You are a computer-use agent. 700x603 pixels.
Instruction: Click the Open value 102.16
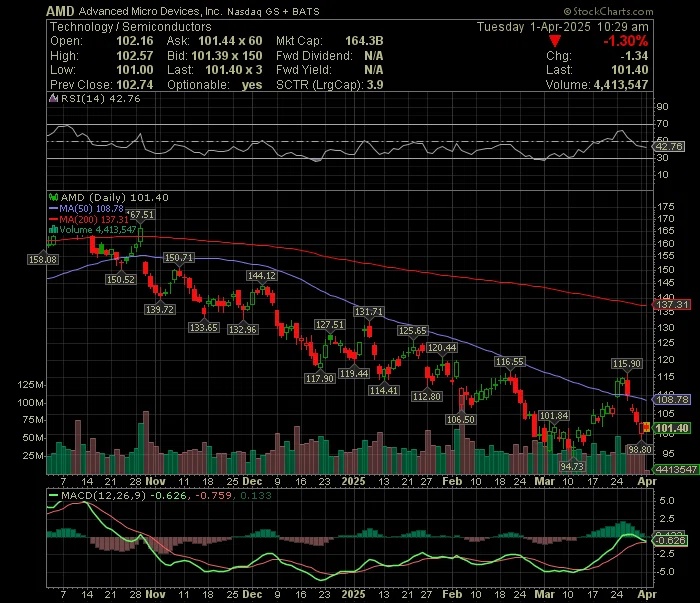tap(134, 41)
